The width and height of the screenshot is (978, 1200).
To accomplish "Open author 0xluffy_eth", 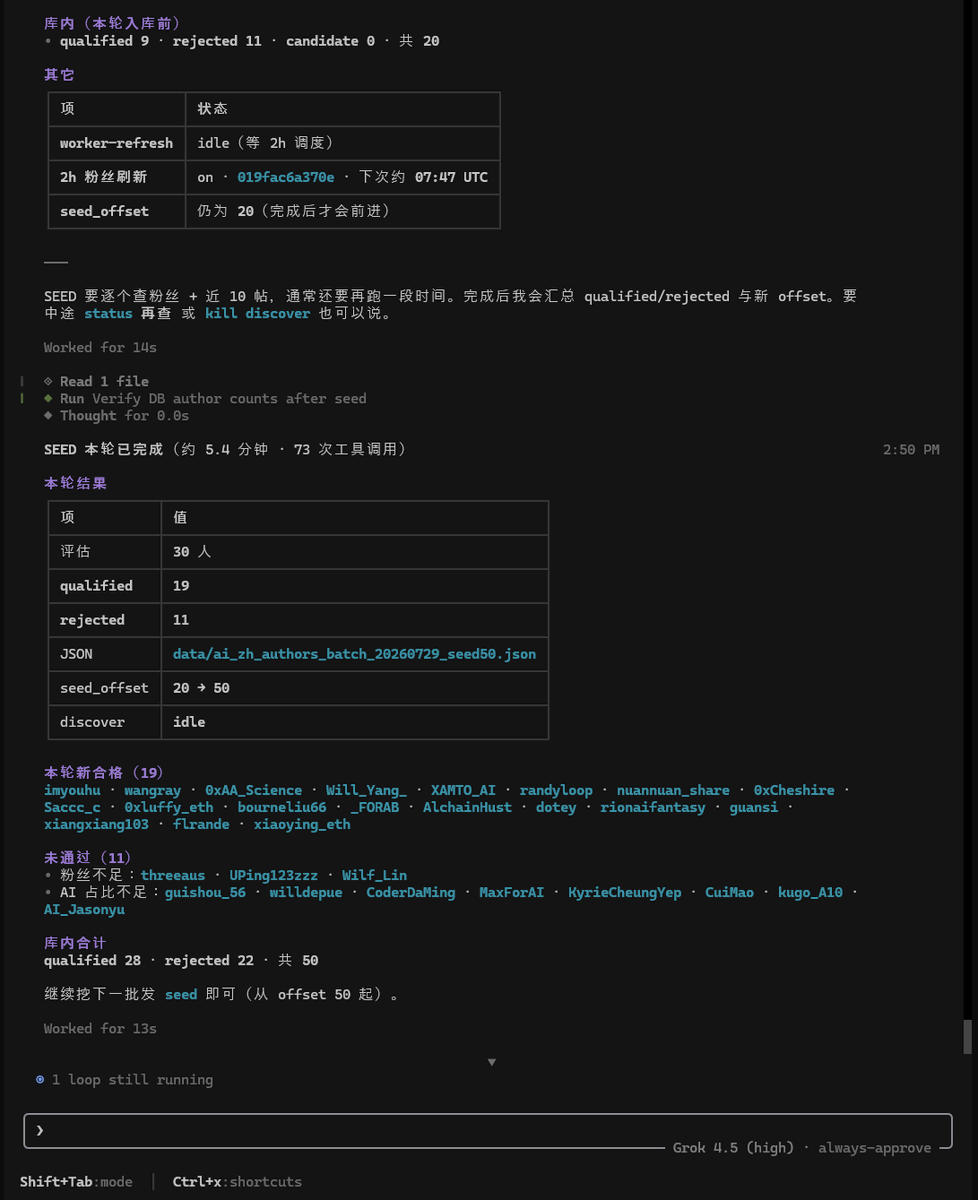I will coord(169,807).
